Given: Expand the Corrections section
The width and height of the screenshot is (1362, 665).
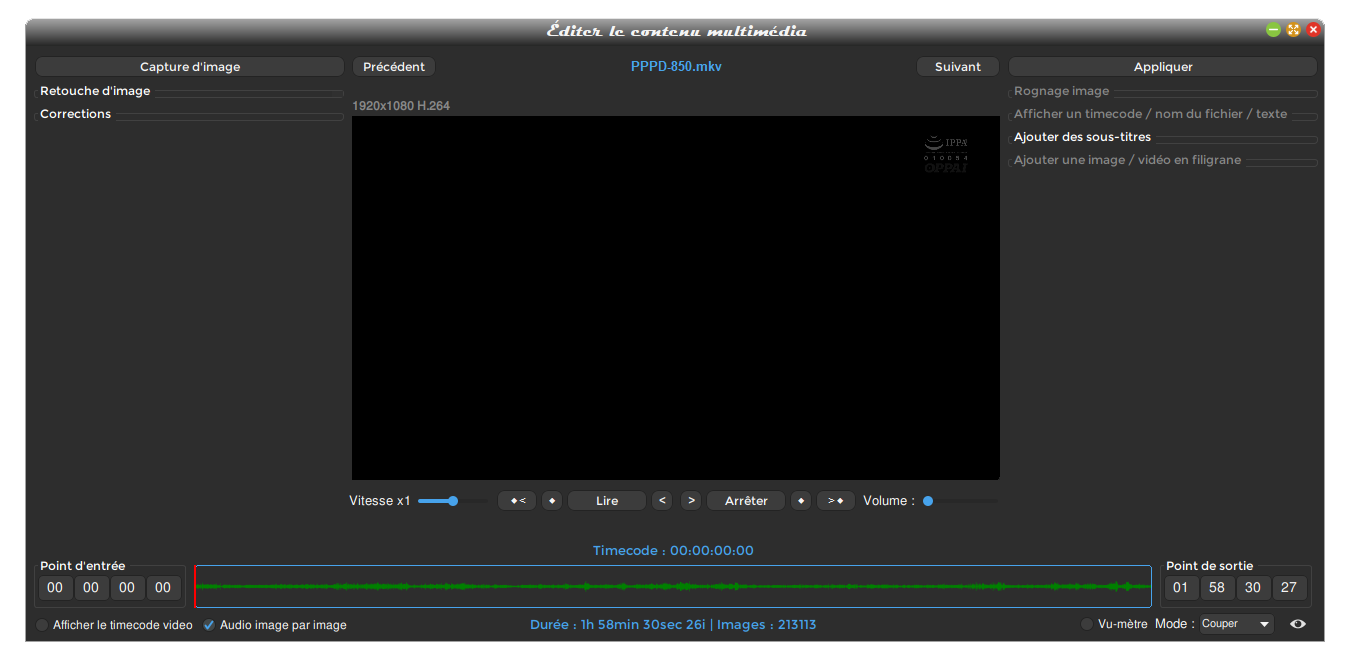Looking at the screenshot, I should click(x=76, y=114).
